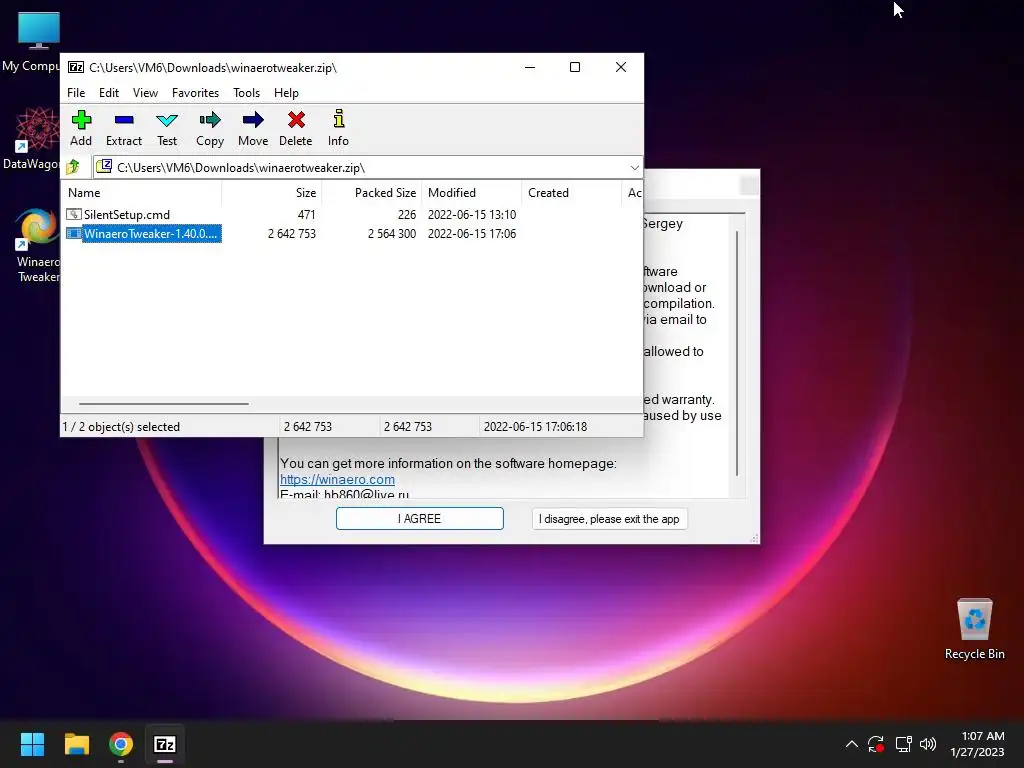This screenshot has width=1024, height=768.
Task: Open the https://winaero.com link
Action: coord(337,479)
